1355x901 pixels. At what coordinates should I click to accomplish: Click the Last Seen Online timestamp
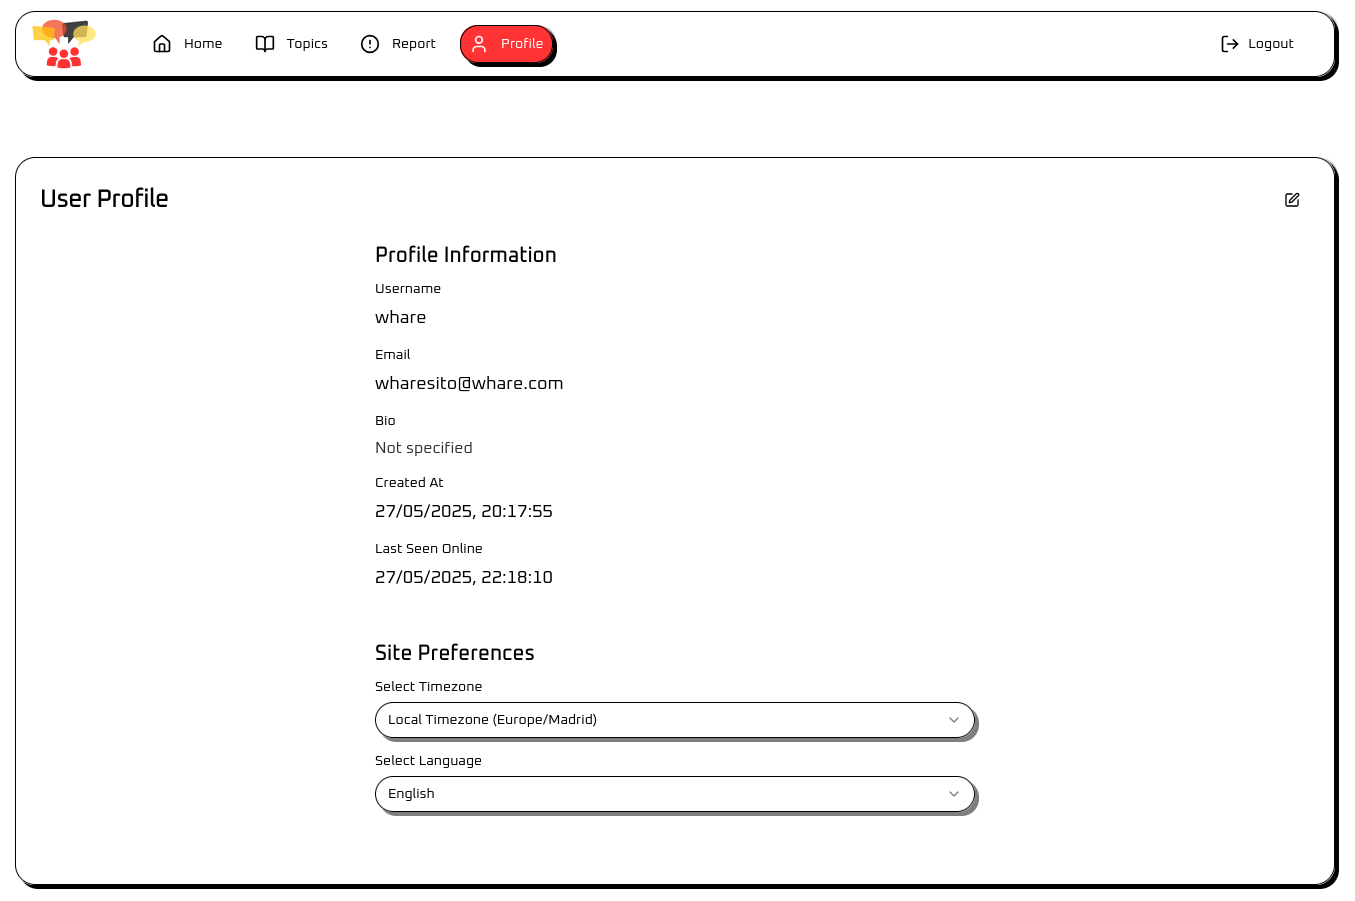[463, 577]
